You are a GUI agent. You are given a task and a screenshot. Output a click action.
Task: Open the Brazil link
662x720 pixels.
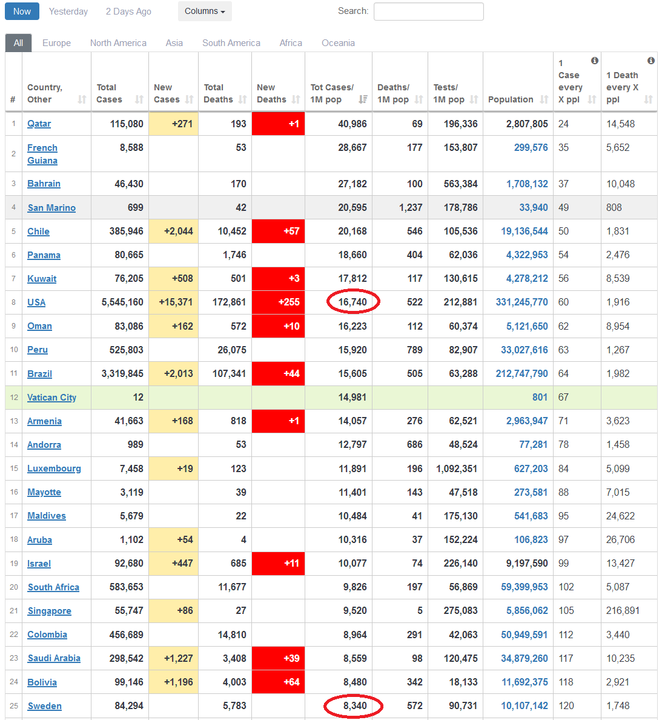39,373
